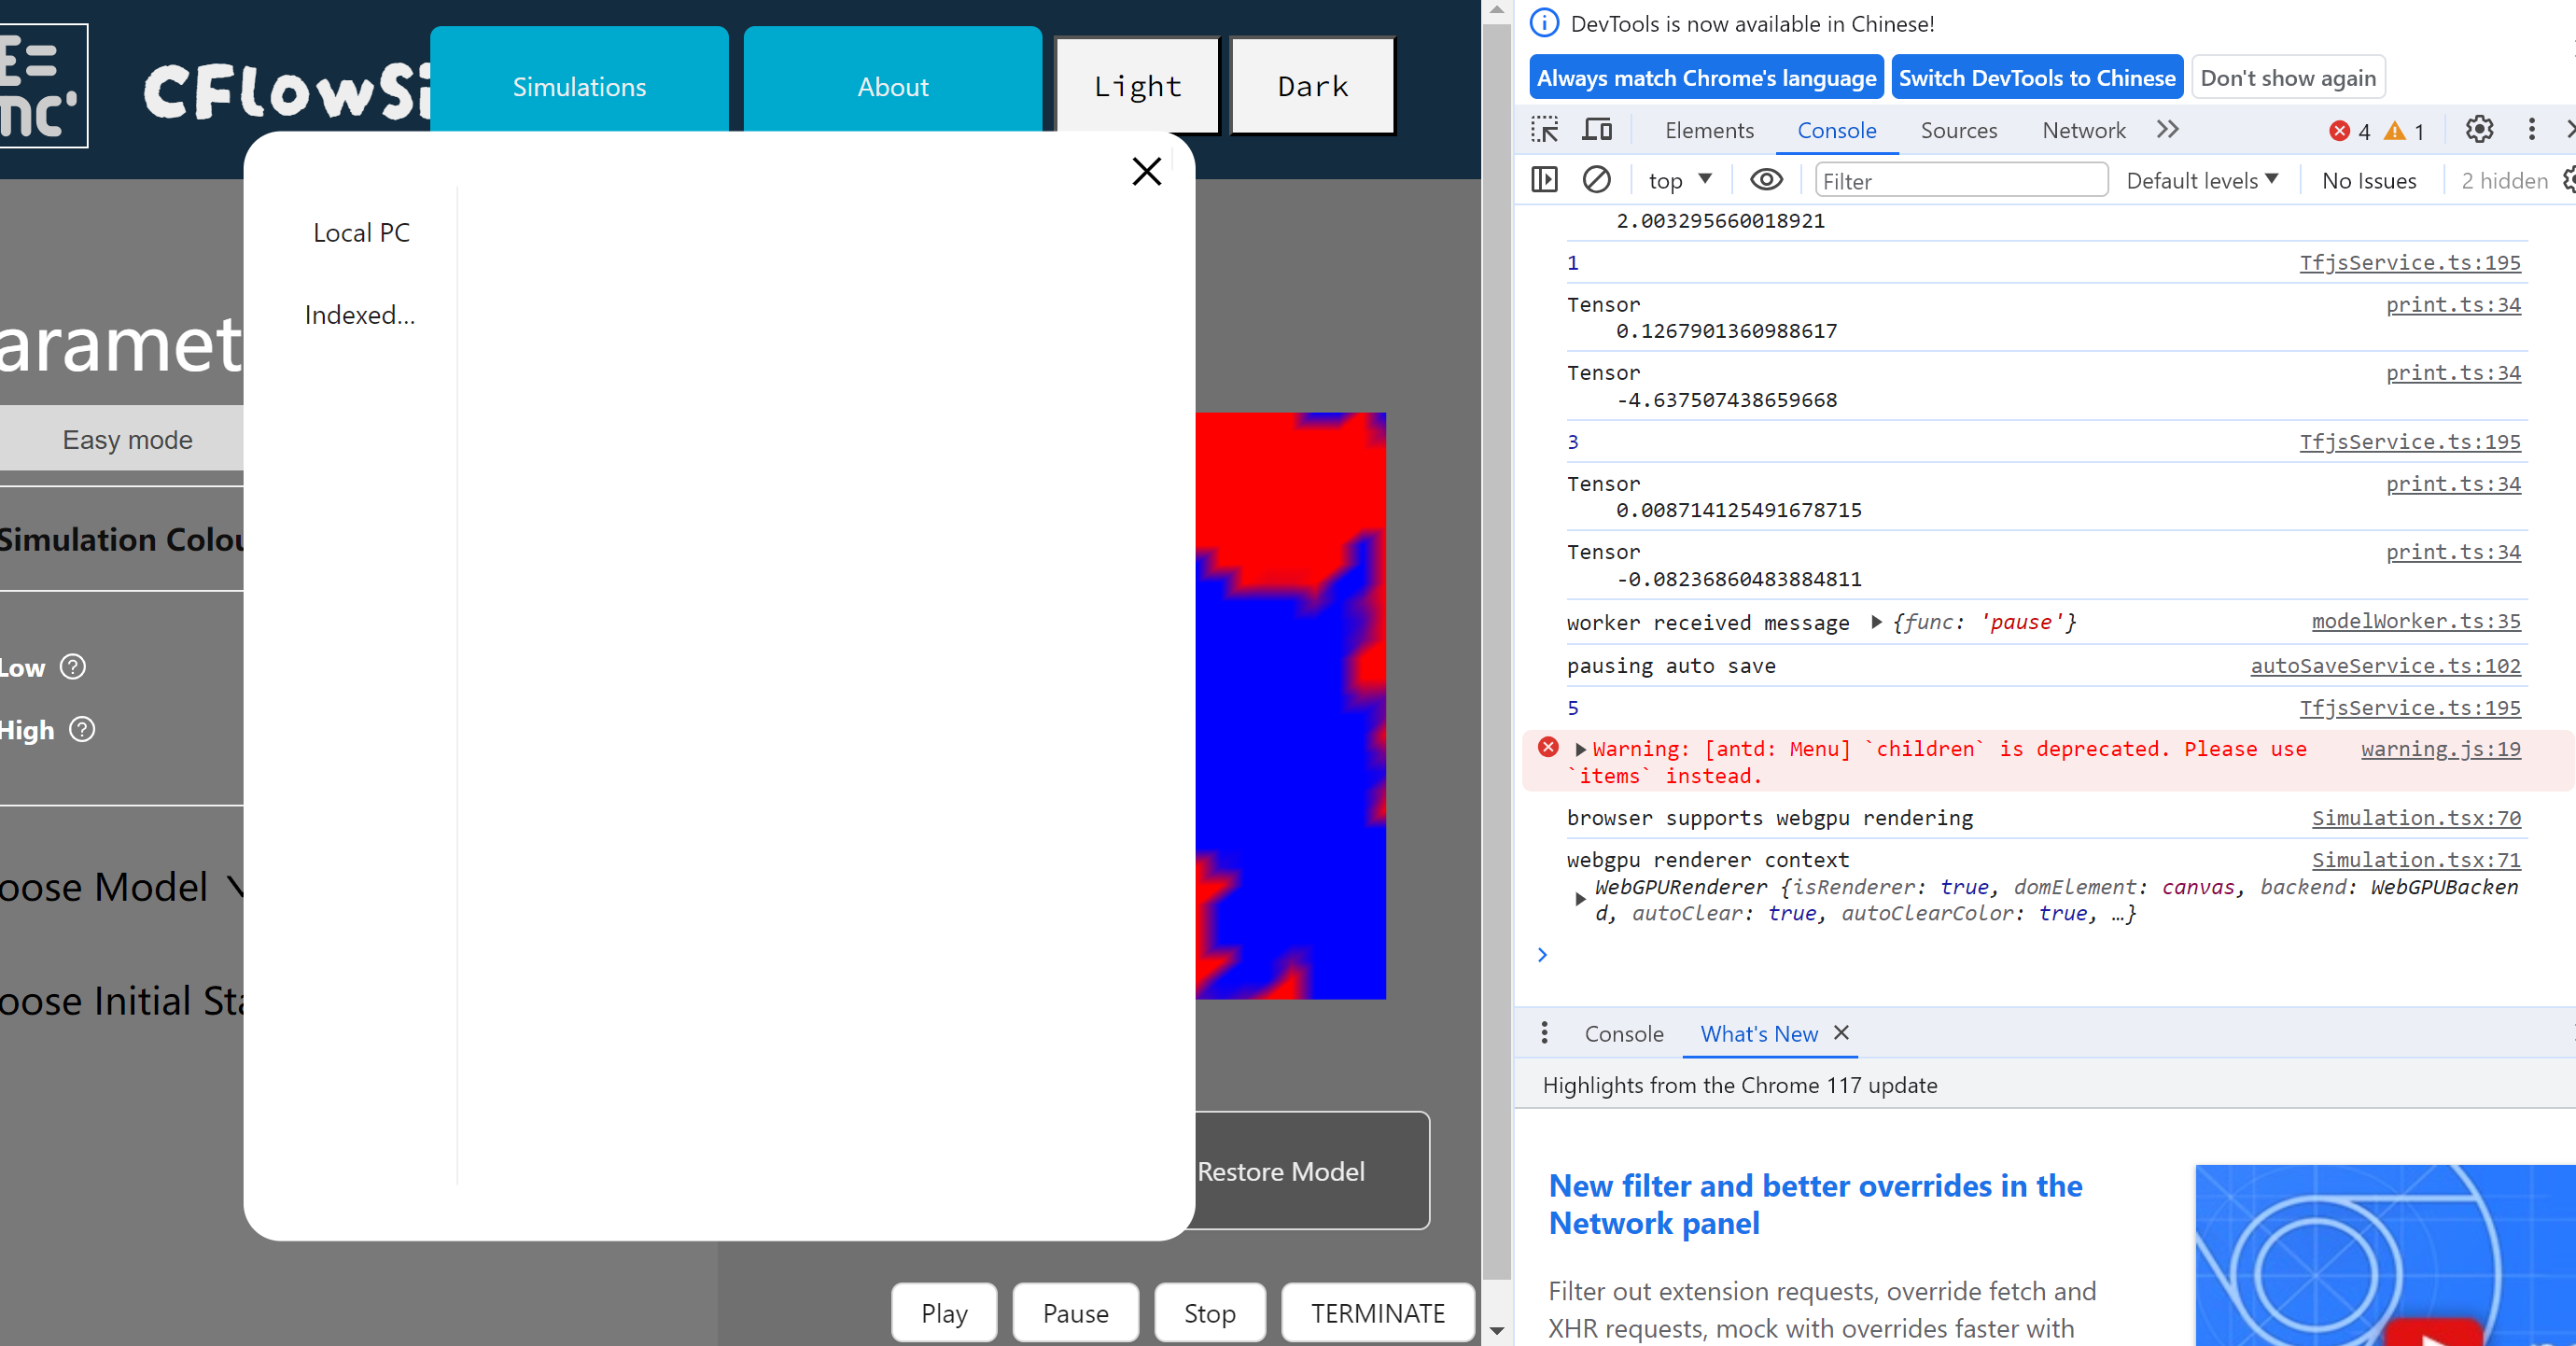Clear the console with the clear icon
2576x1346 pixels.
[x=1597, y=180]
